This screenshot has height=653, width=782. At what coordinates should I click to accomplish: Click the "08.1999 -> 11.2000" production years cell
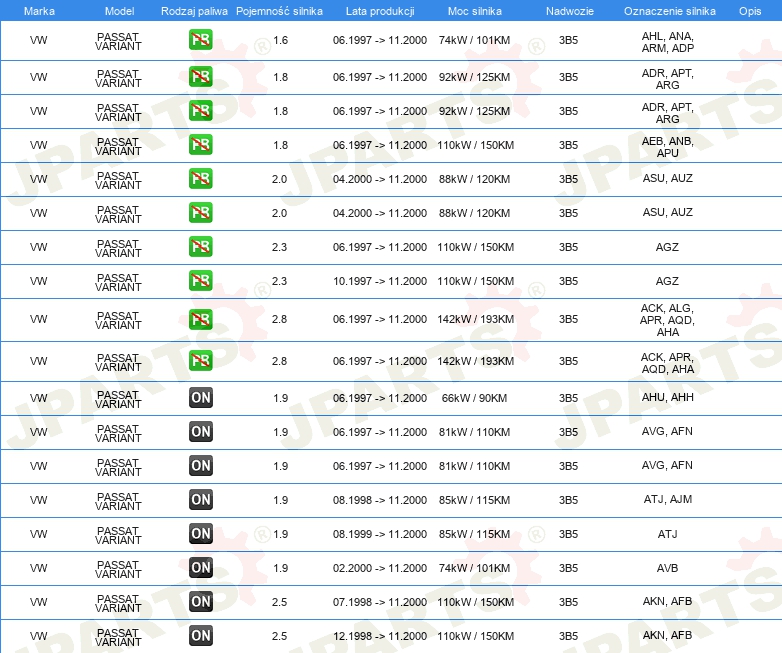pos(380,534)
